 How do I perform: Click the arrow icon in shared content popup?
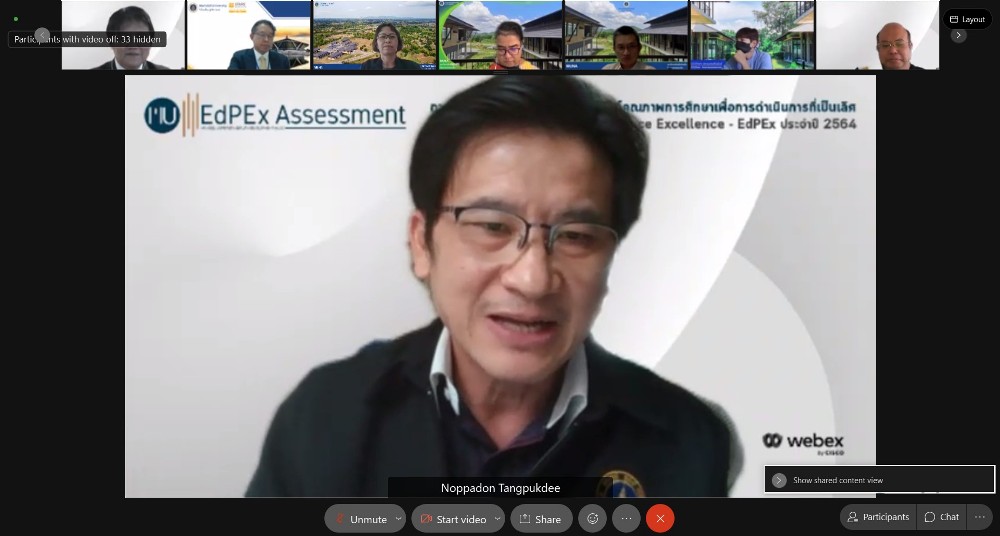779,480
